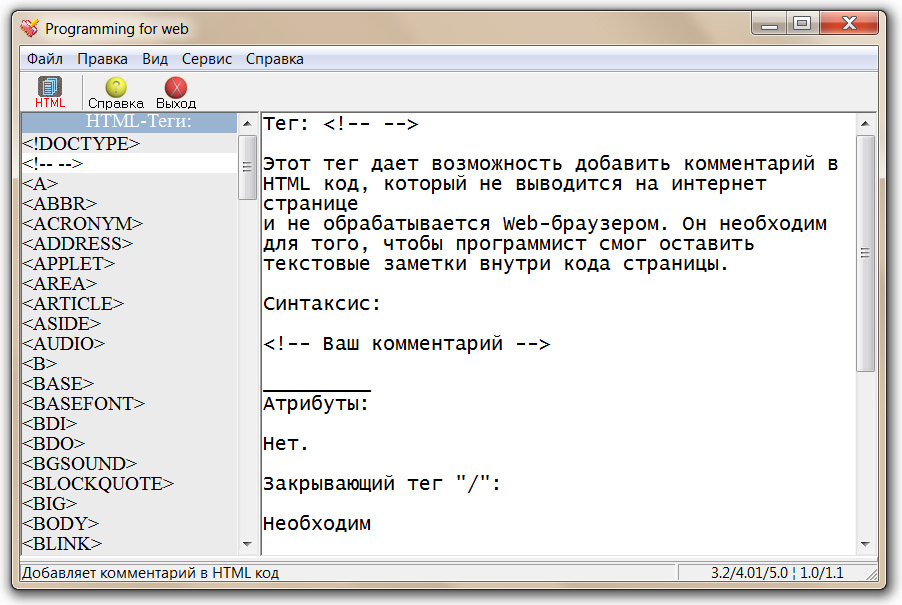Viewport: 902px width, 605px height.
Task: Minimize the Programming for web window
Action: [769, 24]
